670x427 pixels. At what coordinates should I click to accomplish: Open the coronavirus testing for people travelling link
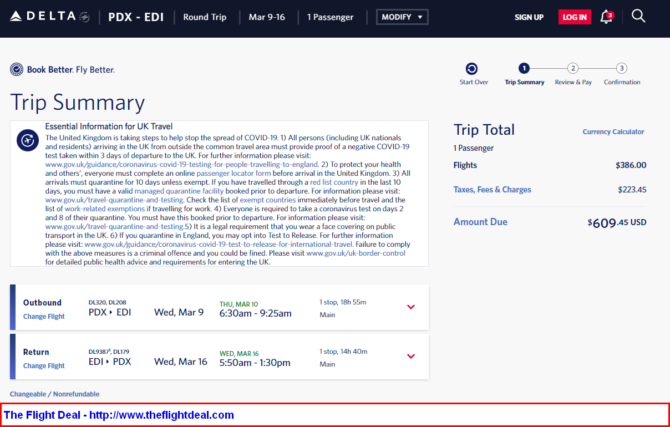coord(182,164)
